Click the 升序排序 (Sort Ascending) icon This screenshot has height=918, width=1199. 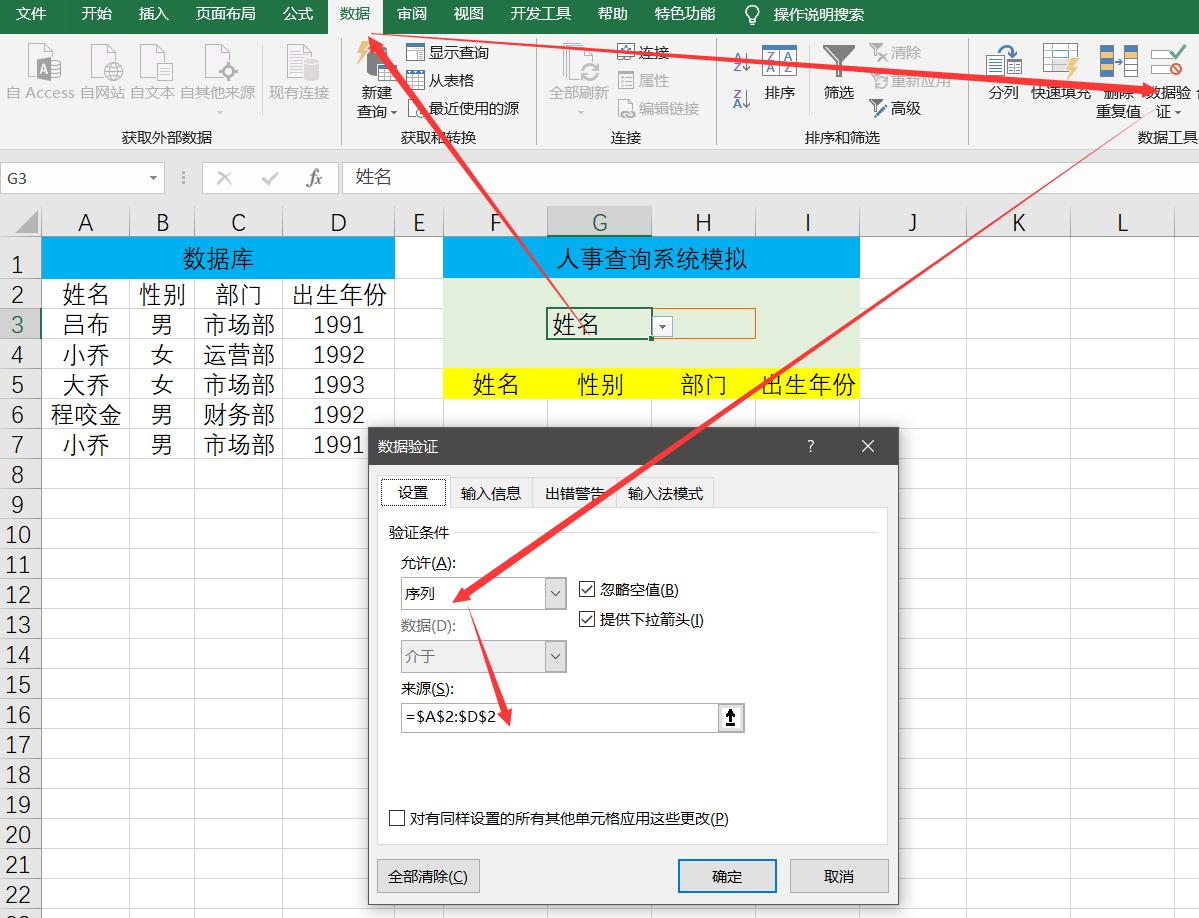(x=740, y=61)
